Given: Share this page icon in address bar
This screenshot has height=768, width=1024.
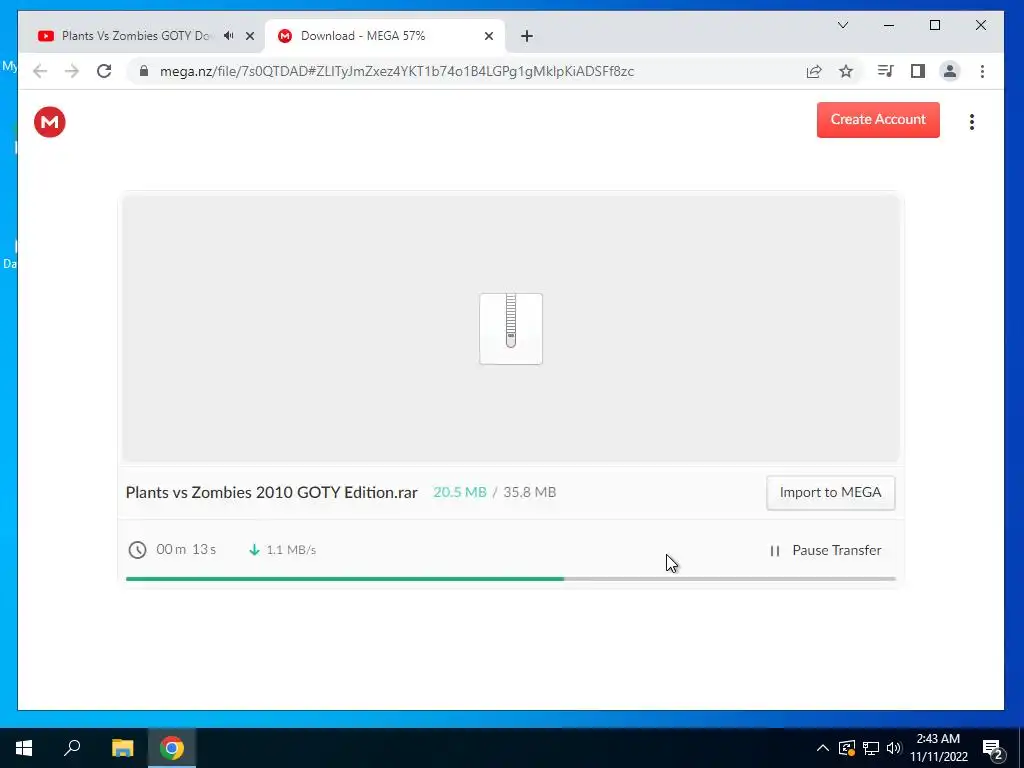Looking at the screenshot, I should pyautogui.click(x=814, y=71).
